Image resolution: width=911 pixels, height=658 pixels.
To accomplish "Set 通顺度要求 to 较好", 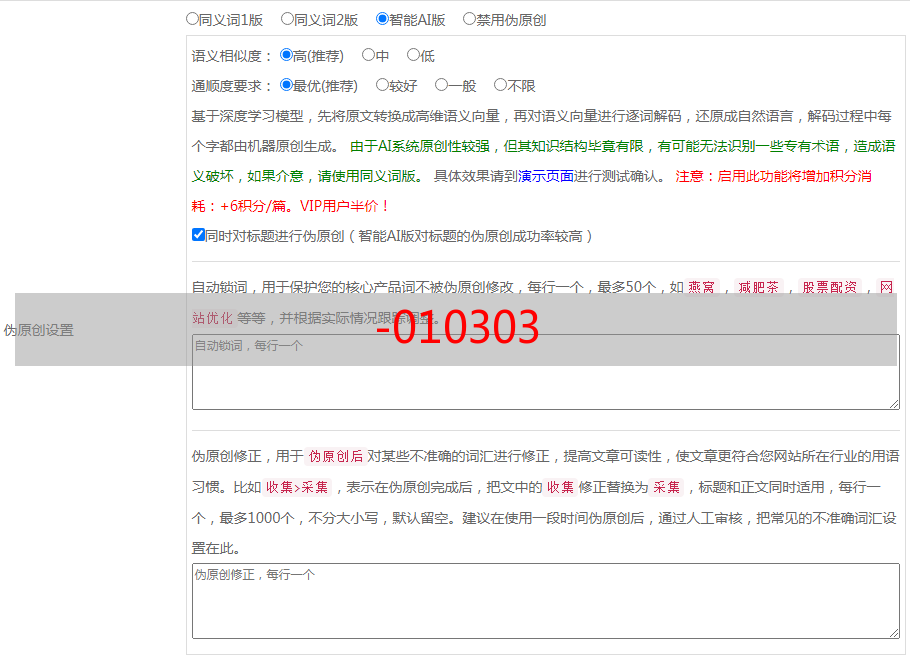I will [x=382, y=85].
